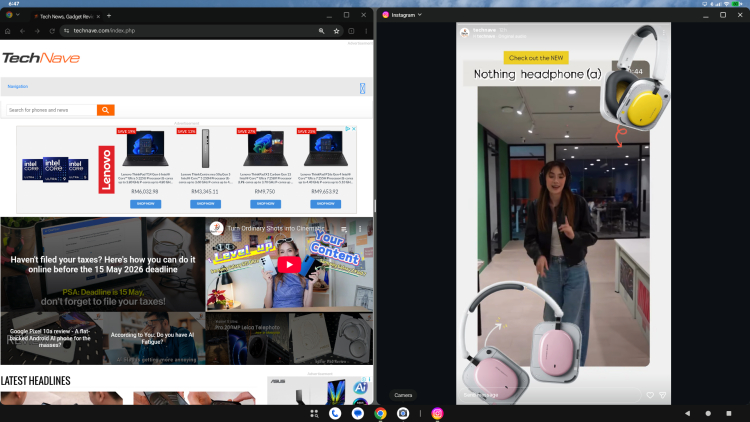750x422 pixels.
Task: Select the Tech News, Gadget Reviews tab
Action: (66, 16)
